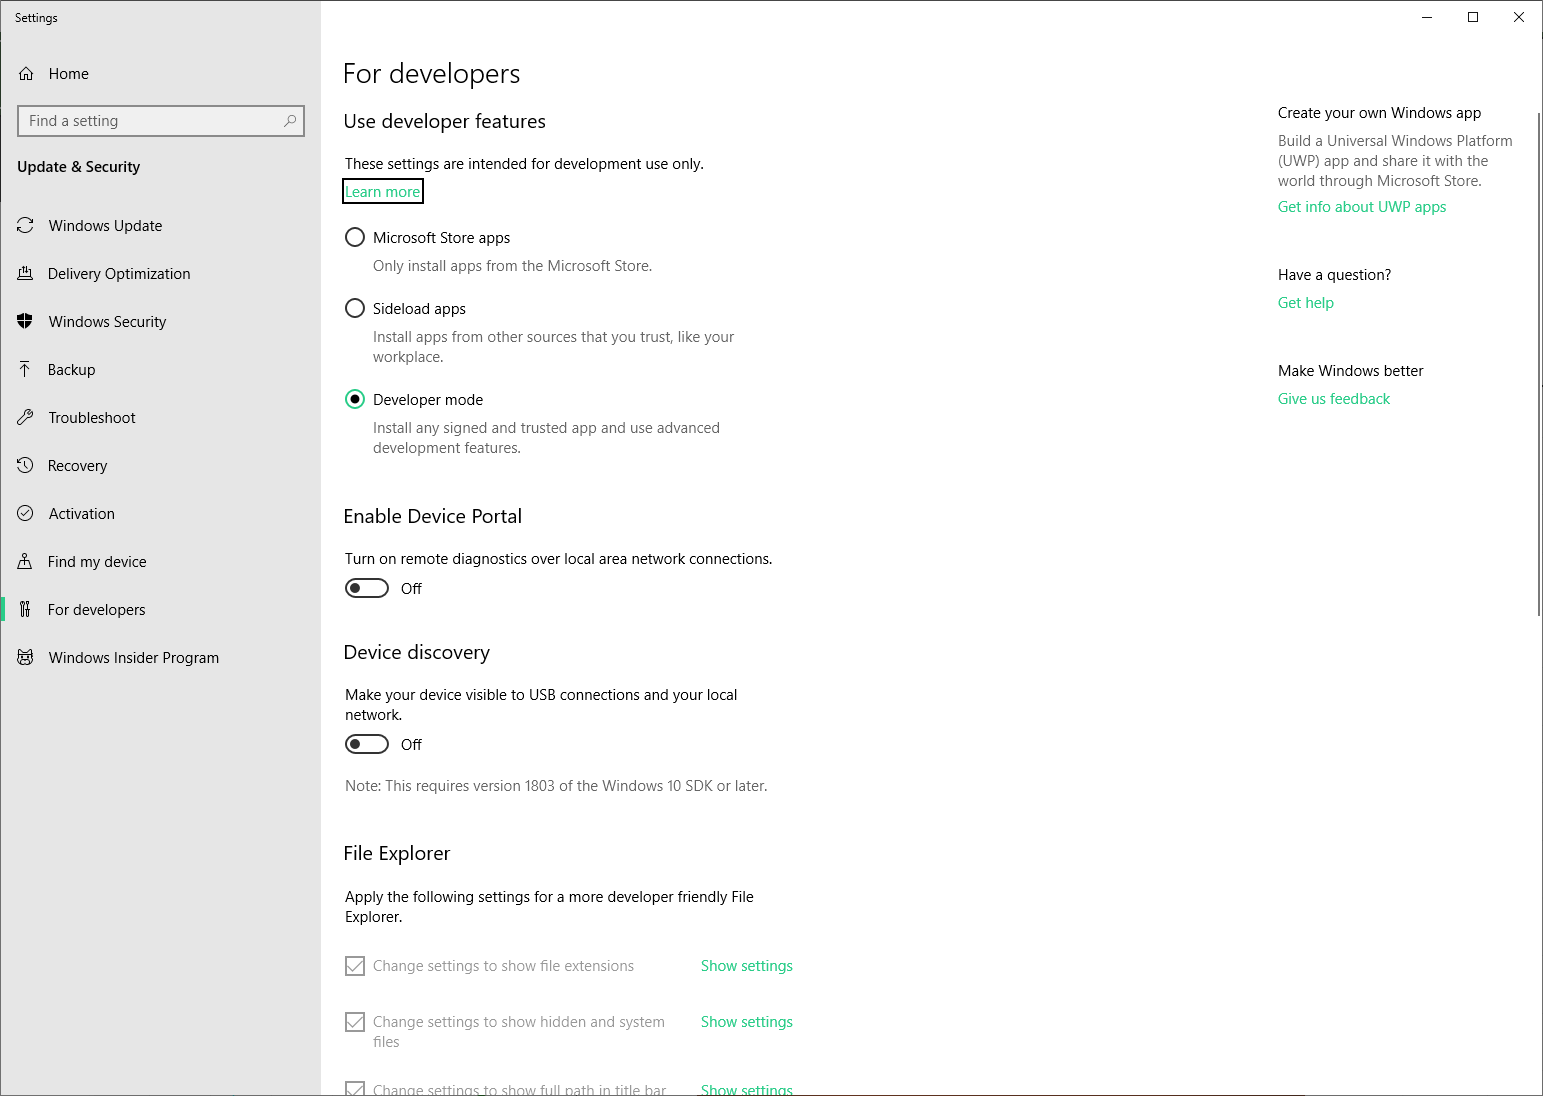This screenshot has height=1096, width=1543.
Task: Check show file extensions checkbox
Action: 355,967
